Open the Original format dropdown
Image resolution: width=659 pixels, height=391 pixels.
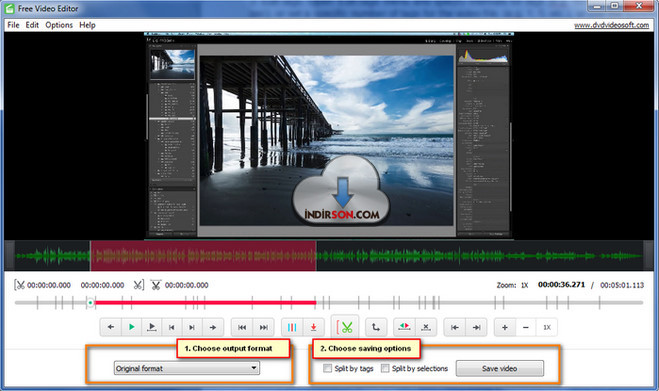[187, 368]
